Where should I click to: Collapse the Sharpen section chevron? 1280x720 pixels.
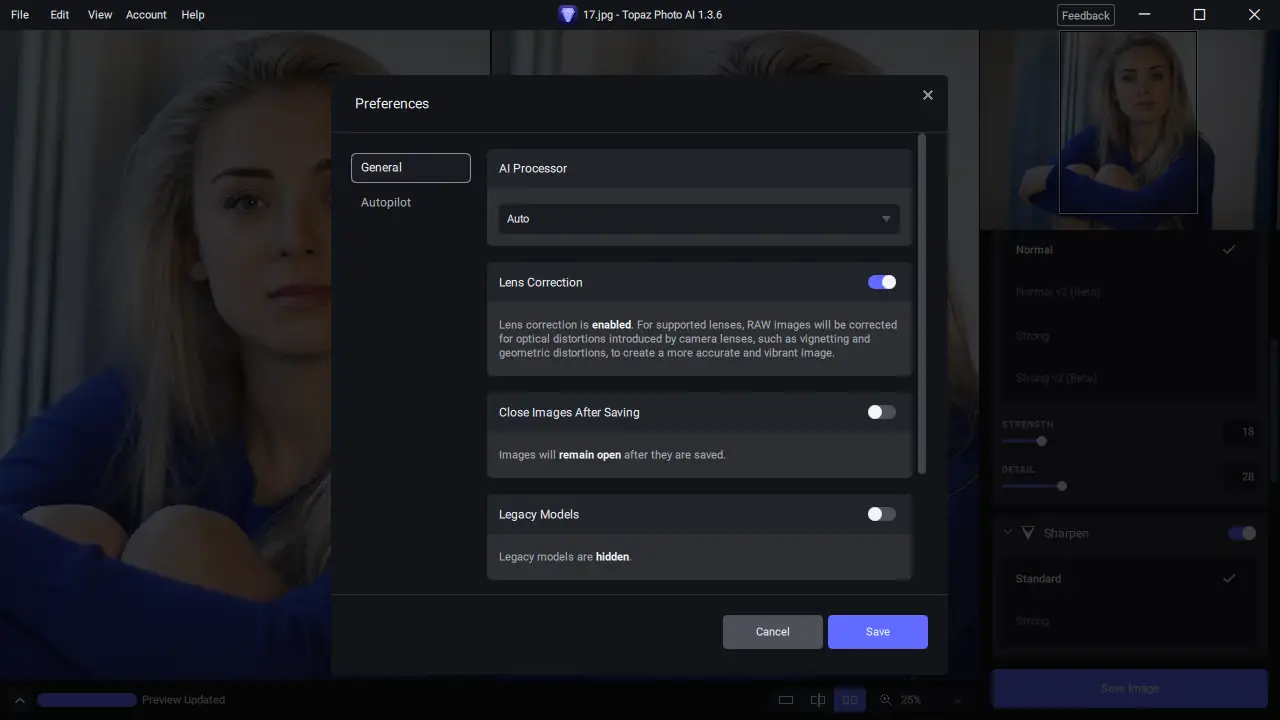[x=1007, y=533]
